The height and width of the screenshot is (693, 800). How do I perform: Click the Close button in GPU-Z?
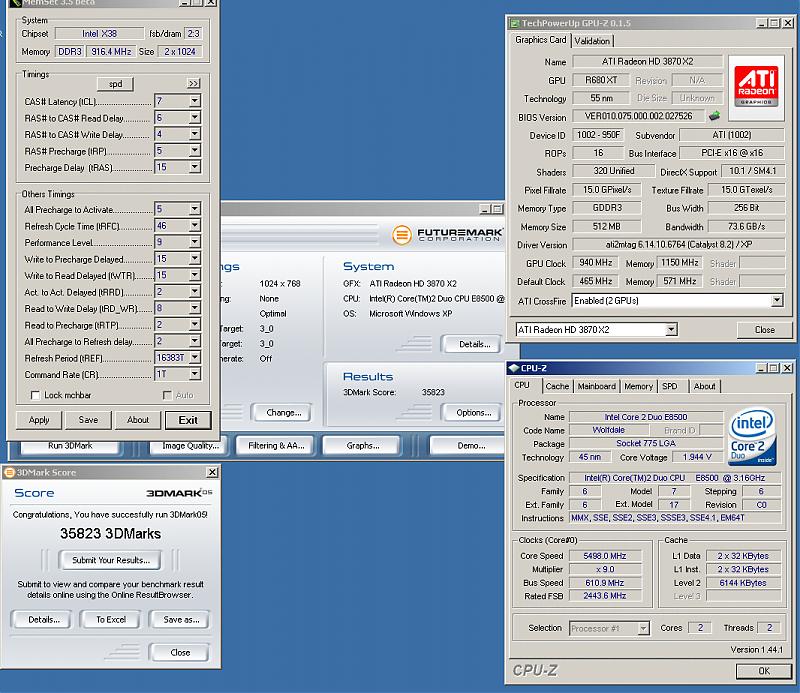[x=764, y=330]
